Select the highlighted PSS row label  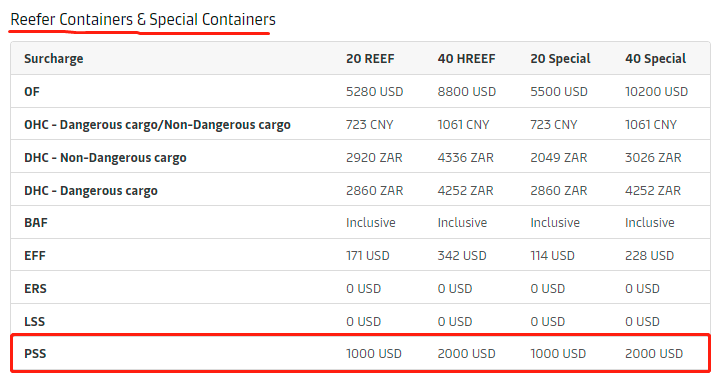coord(35,354)
